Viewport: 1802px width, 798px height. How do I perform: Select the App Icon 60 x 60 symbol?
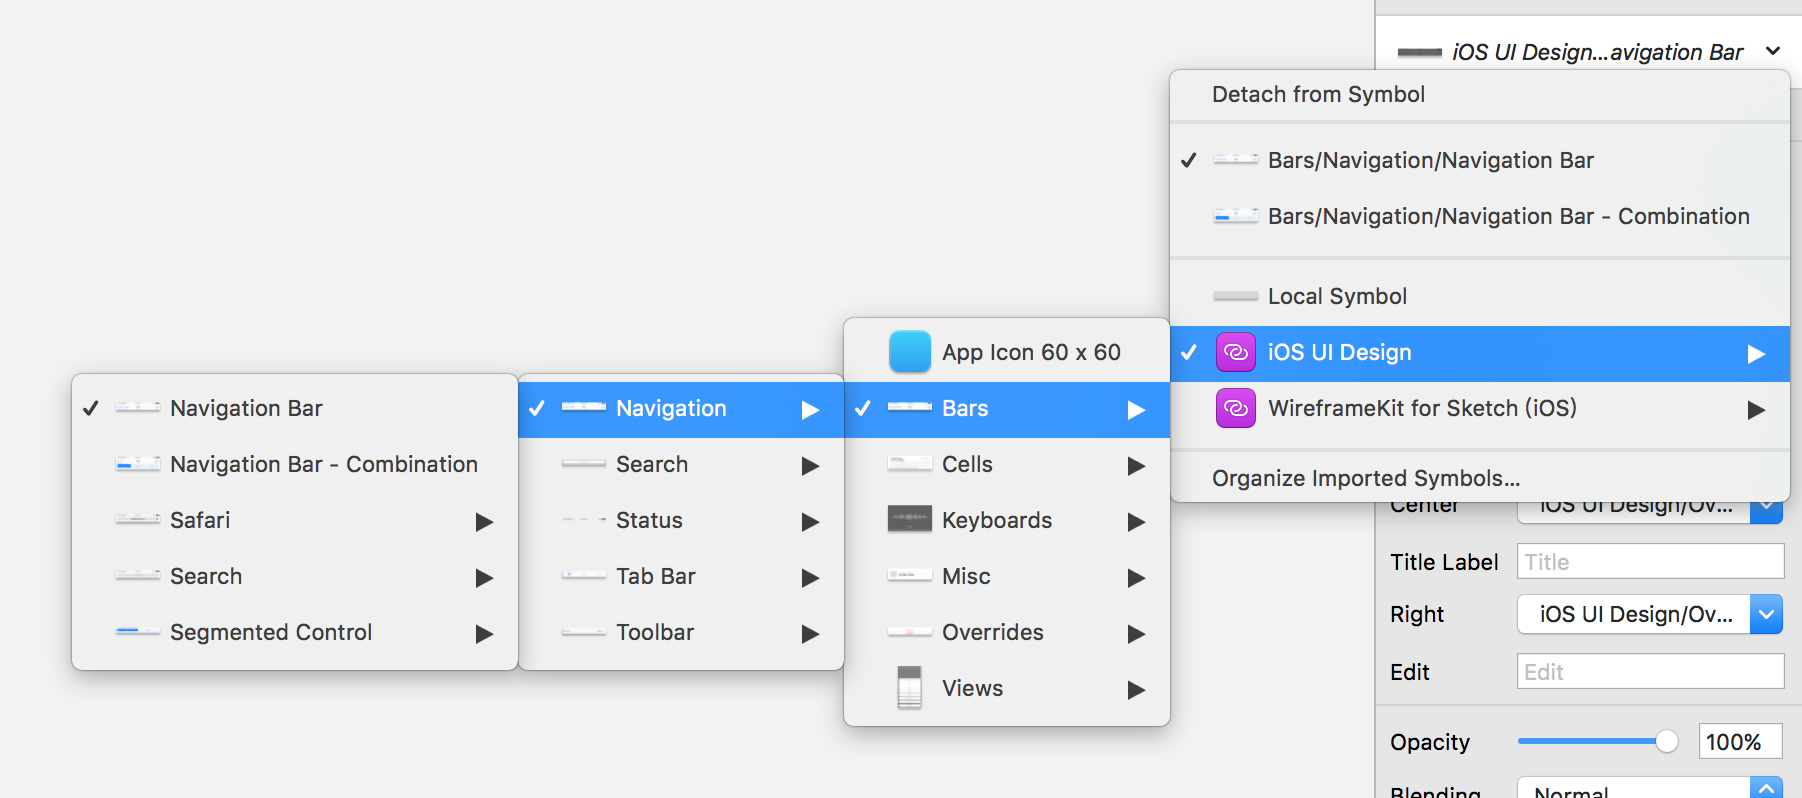[1007, 352]
